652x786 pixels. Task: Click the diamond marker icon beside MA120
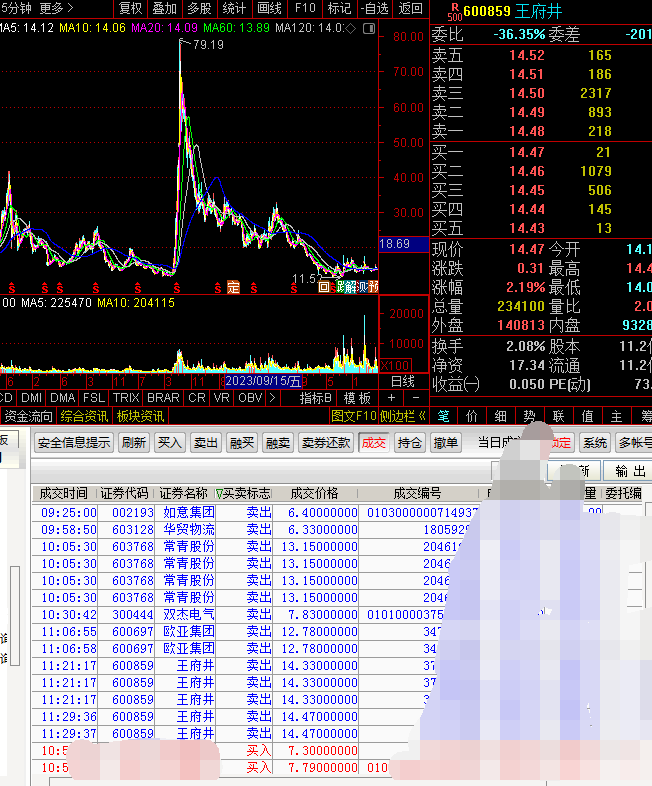click(351, 28)
